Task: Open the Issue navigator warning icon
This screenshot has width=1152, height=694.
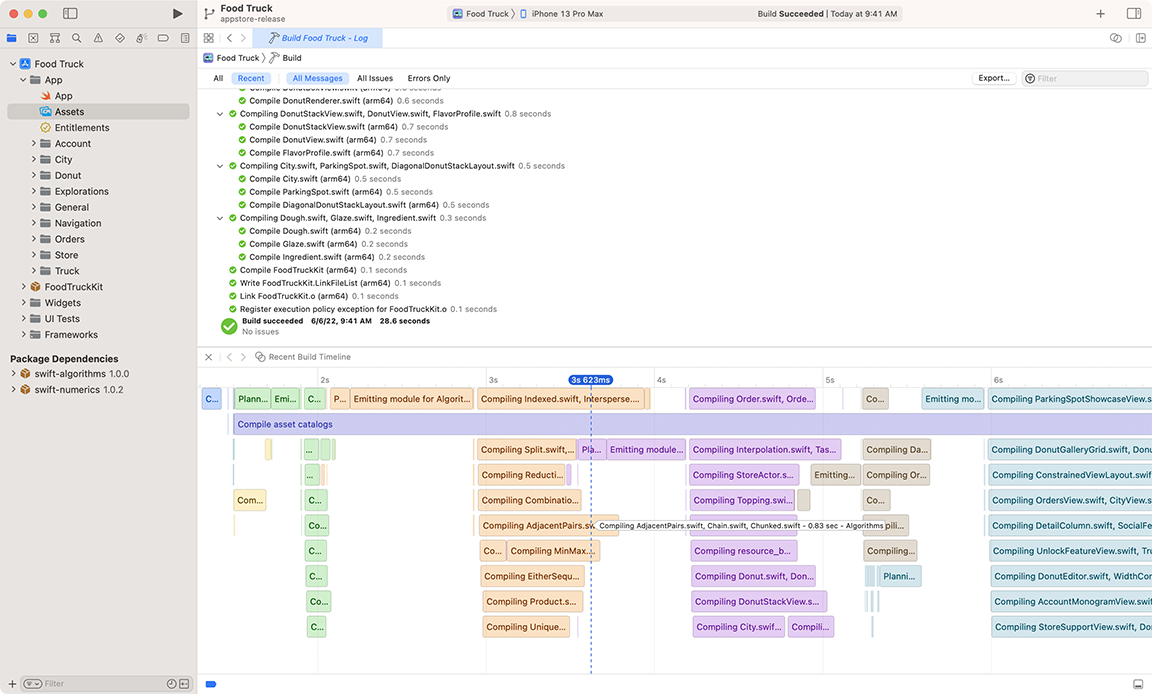Action: 98,38
